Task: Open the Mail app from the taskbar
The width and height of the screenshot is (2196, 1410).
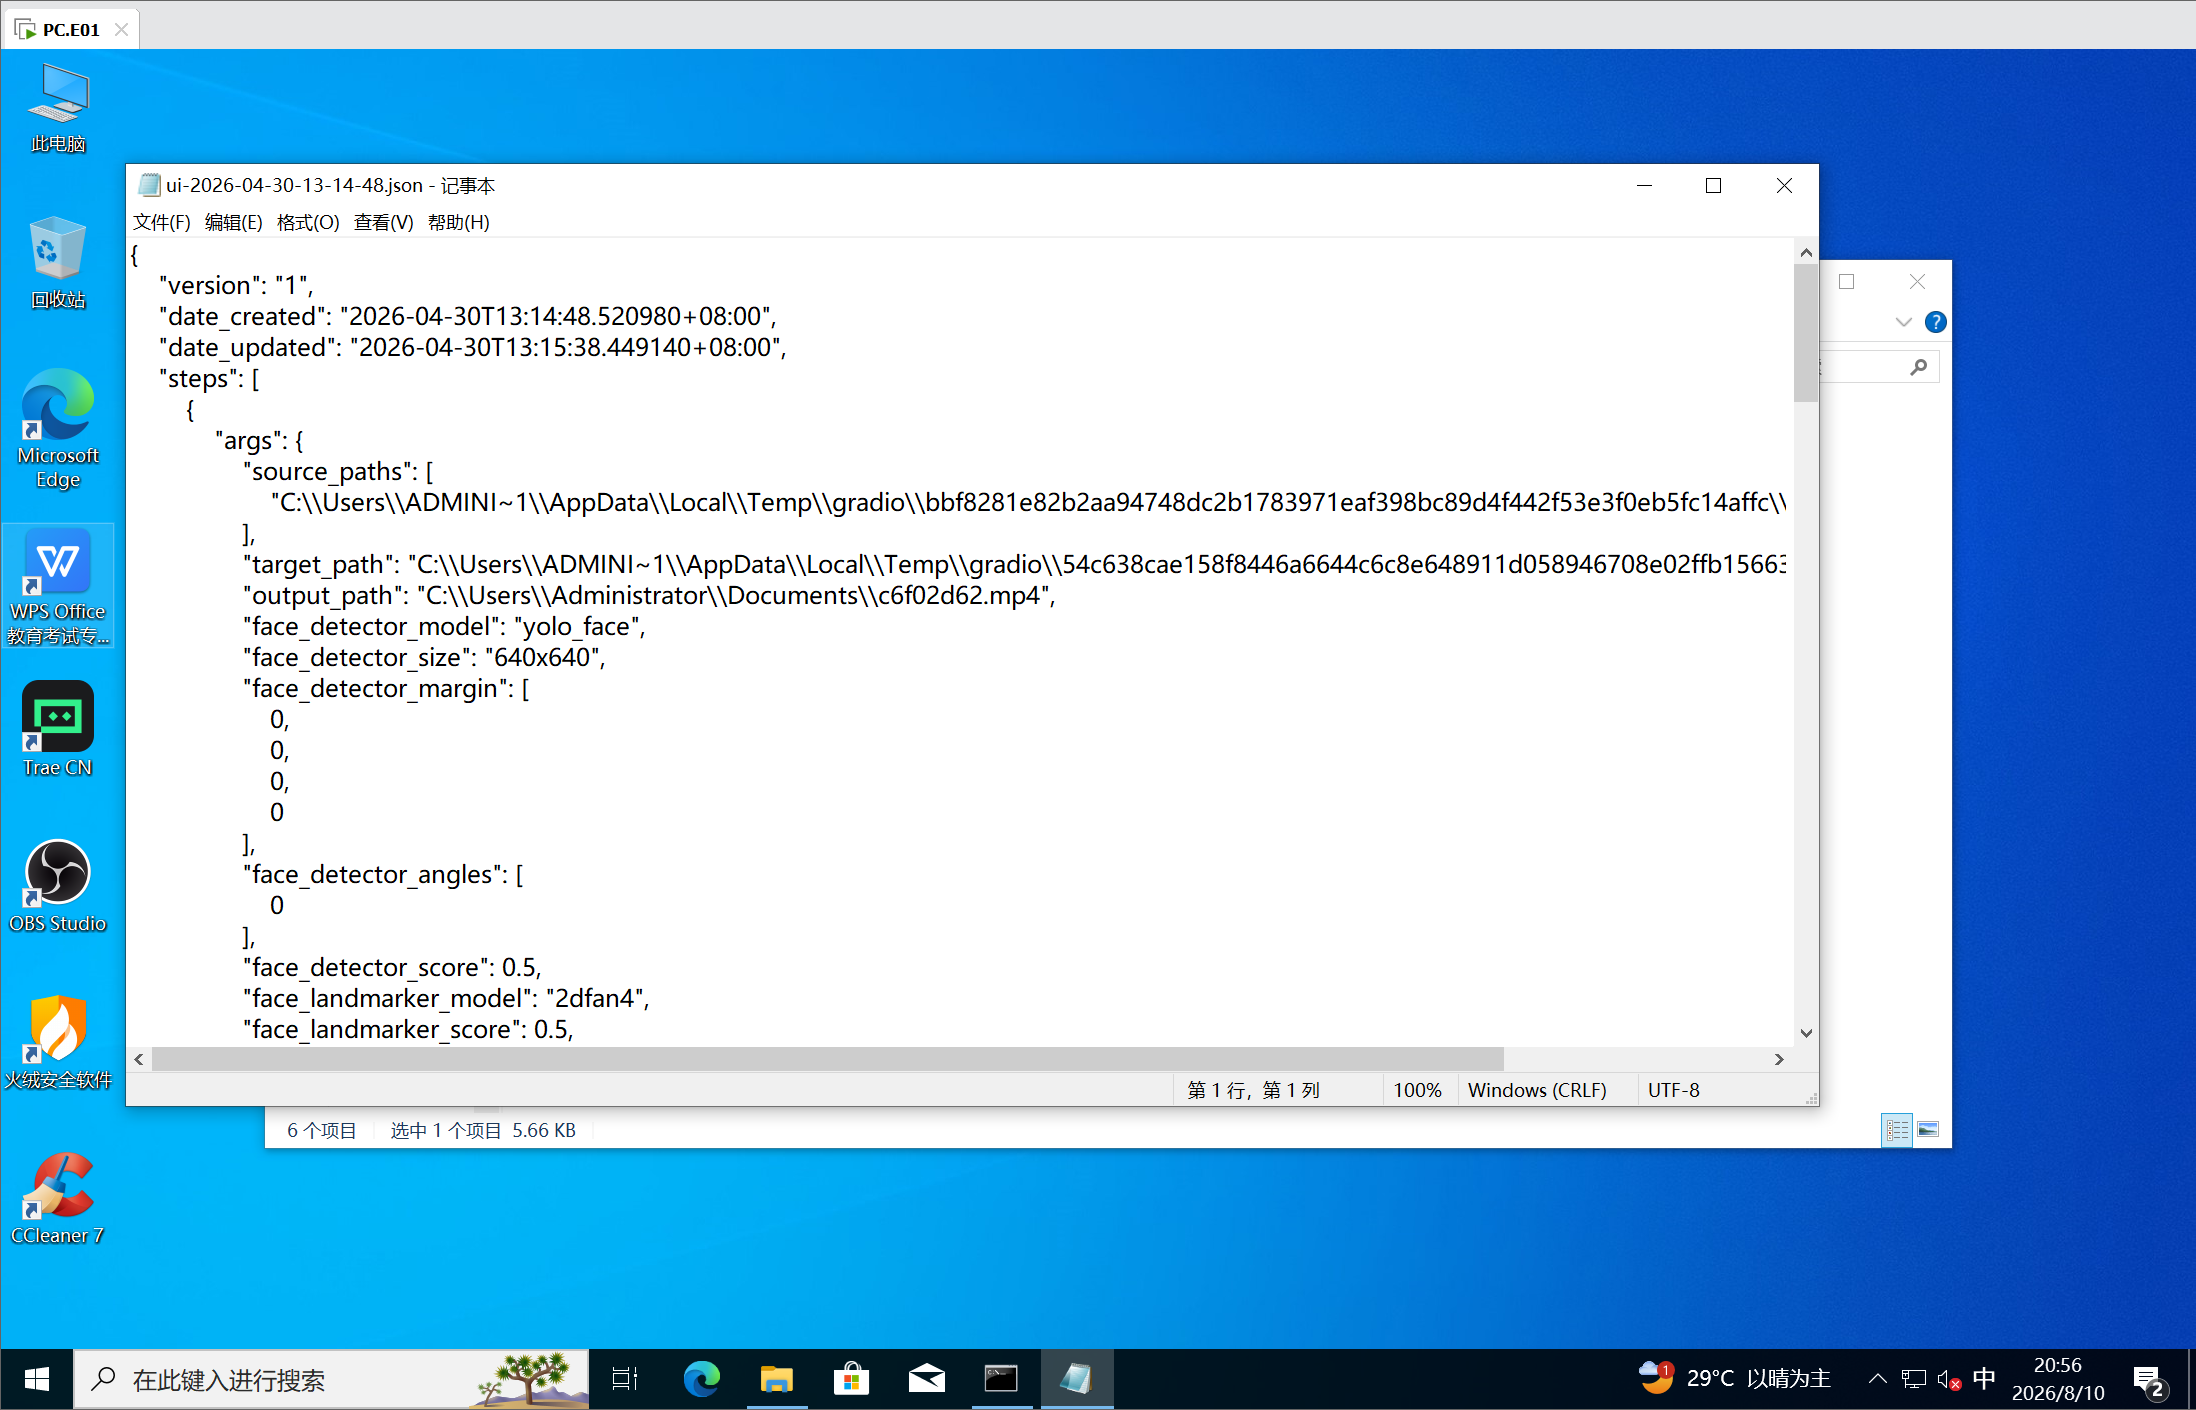Action: [x=927, y=1379]
